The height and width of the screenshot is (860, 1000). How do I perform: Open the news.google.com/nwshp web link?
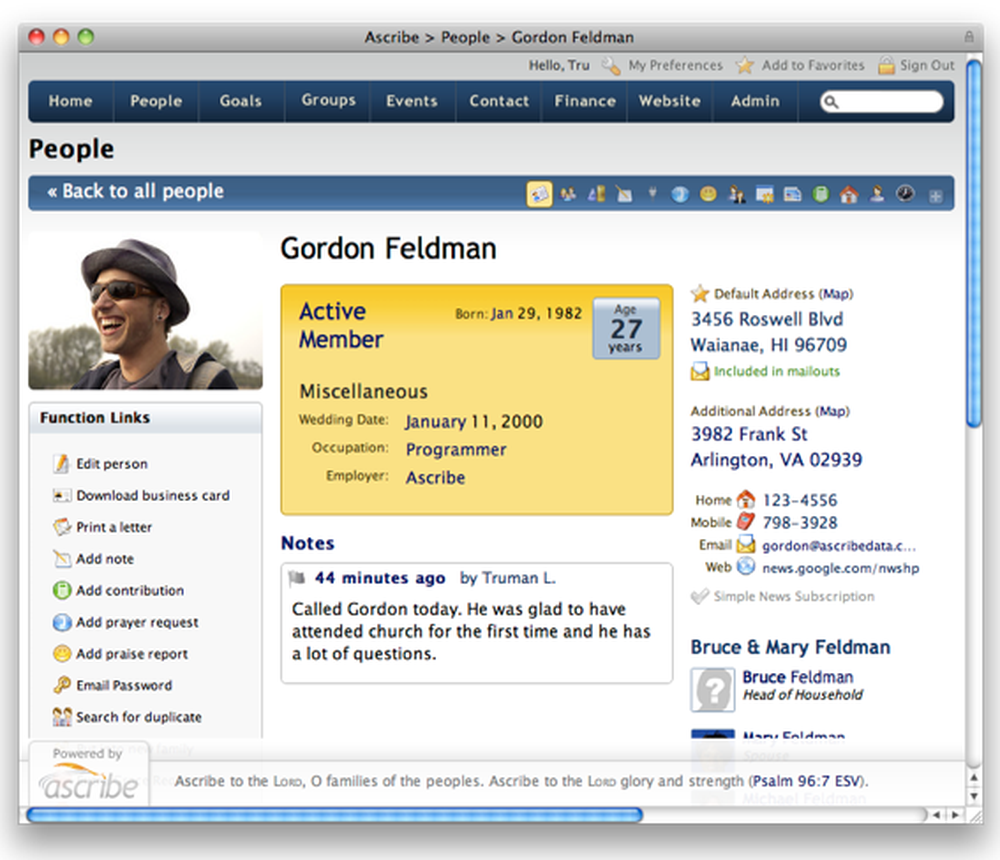pos(841,568)
